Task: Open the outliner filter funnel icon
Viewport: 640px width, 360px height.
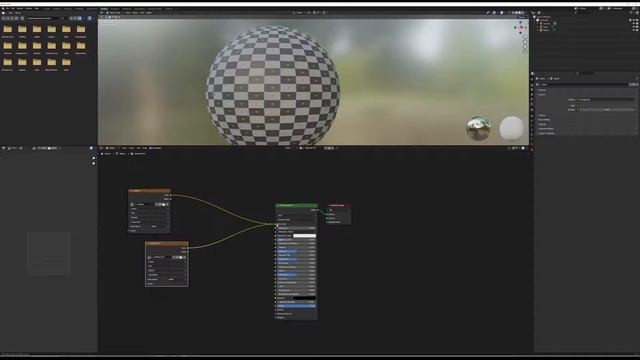Action: [631, 13]
